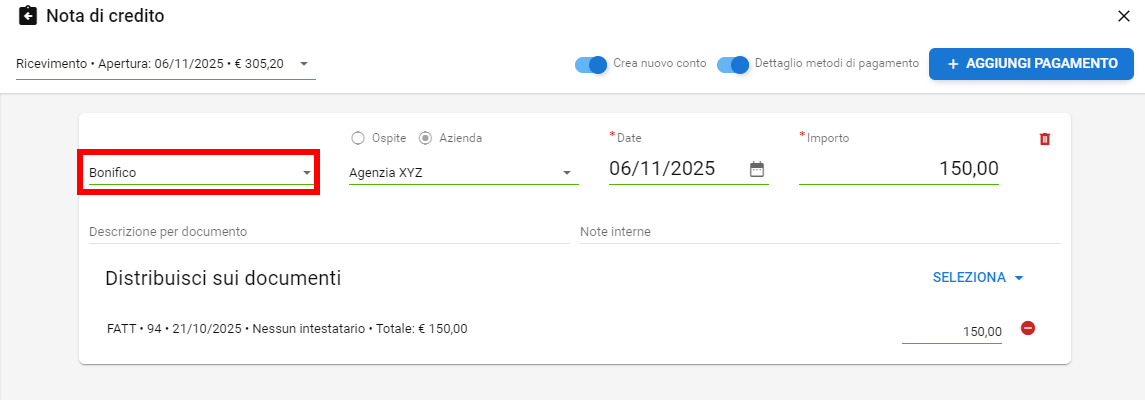The width and height of the screenshot is (1145, 400).
Task: Click the Date field showing 06/11/2025
Action: point(676,169)
